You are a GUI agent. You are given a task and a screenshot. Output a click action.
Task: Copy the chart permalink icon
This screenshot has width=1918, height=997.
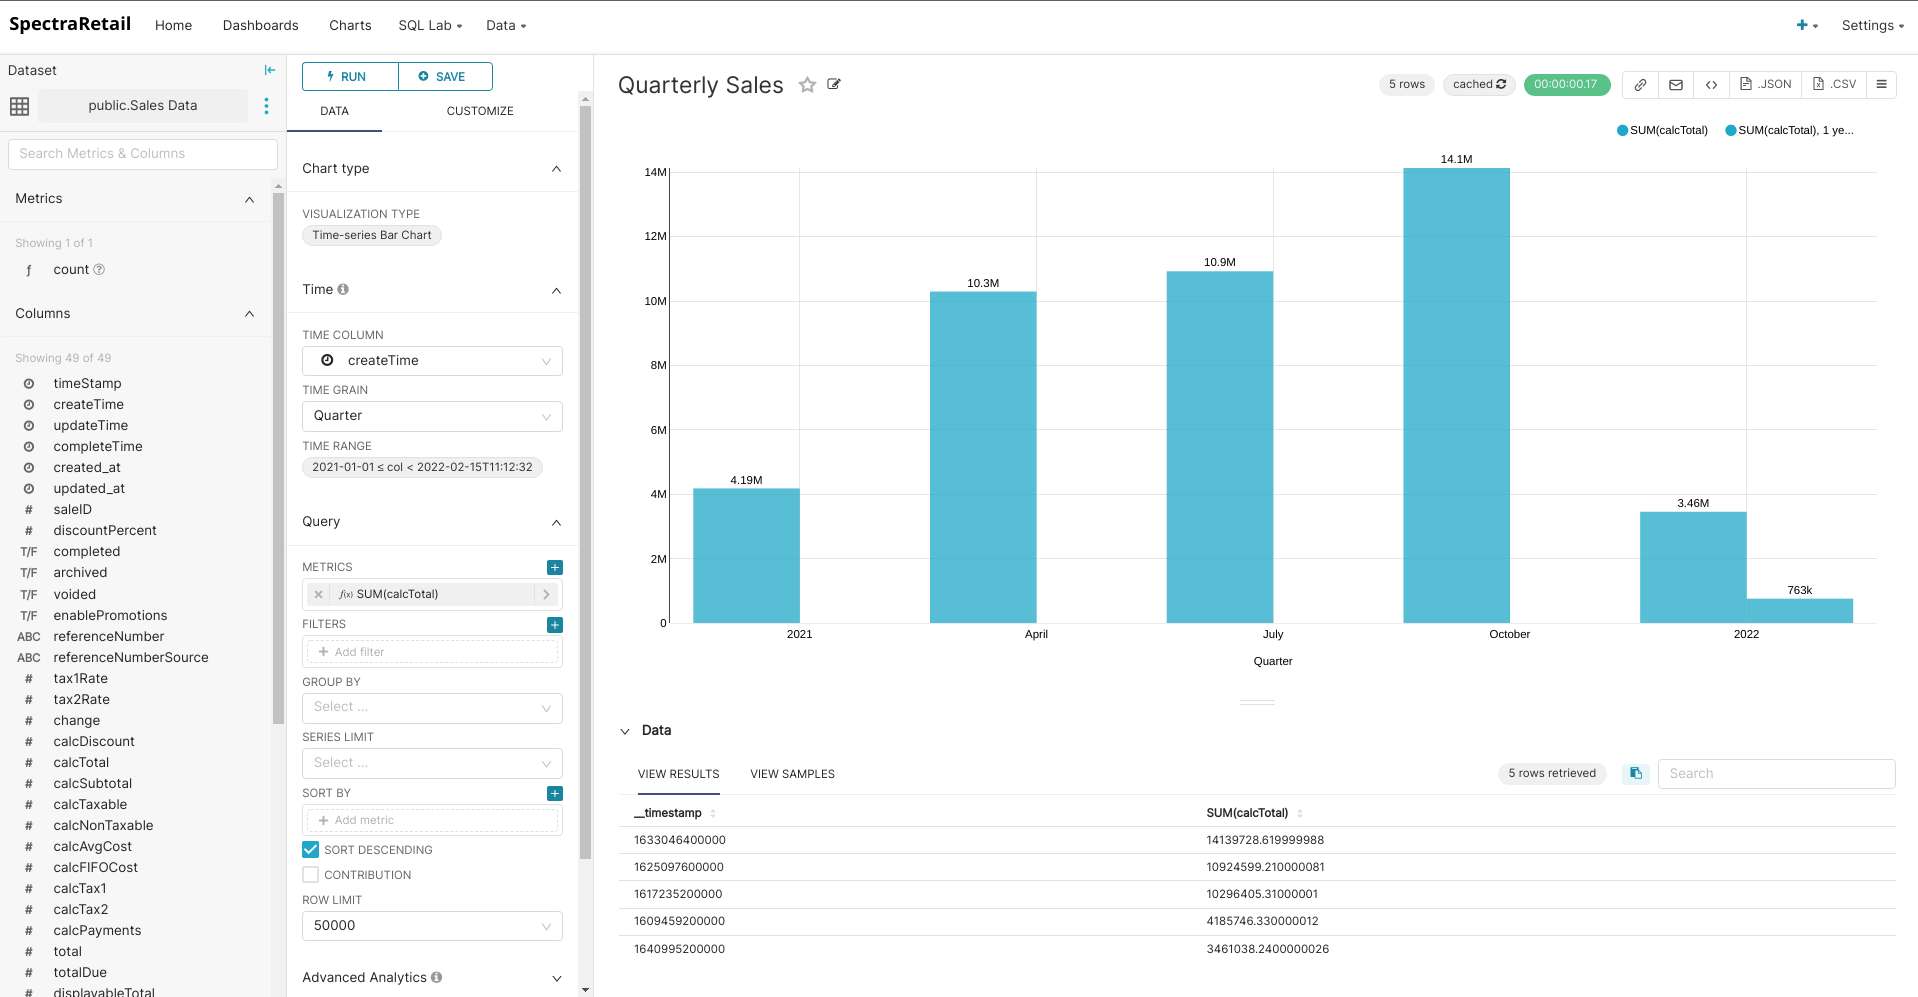pos(1640,84)
